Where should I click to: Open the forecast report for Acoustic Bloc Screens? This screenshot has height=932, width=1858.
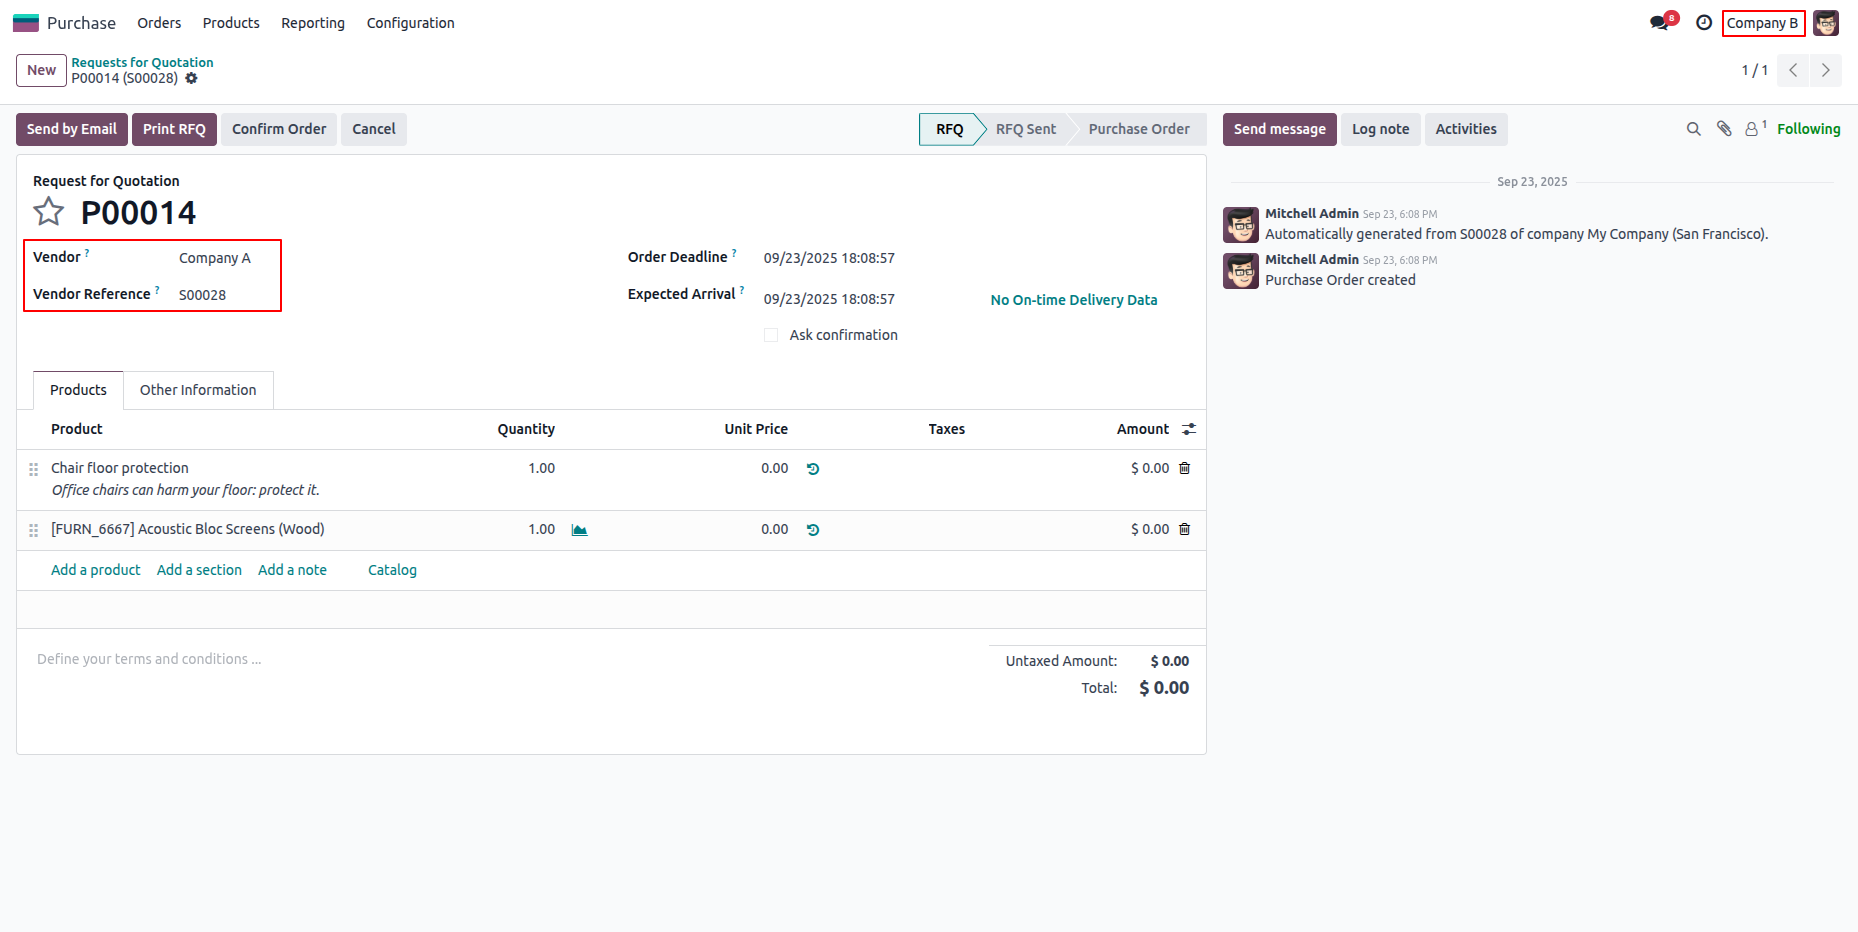pyautogui.click(x=580, y=529)
